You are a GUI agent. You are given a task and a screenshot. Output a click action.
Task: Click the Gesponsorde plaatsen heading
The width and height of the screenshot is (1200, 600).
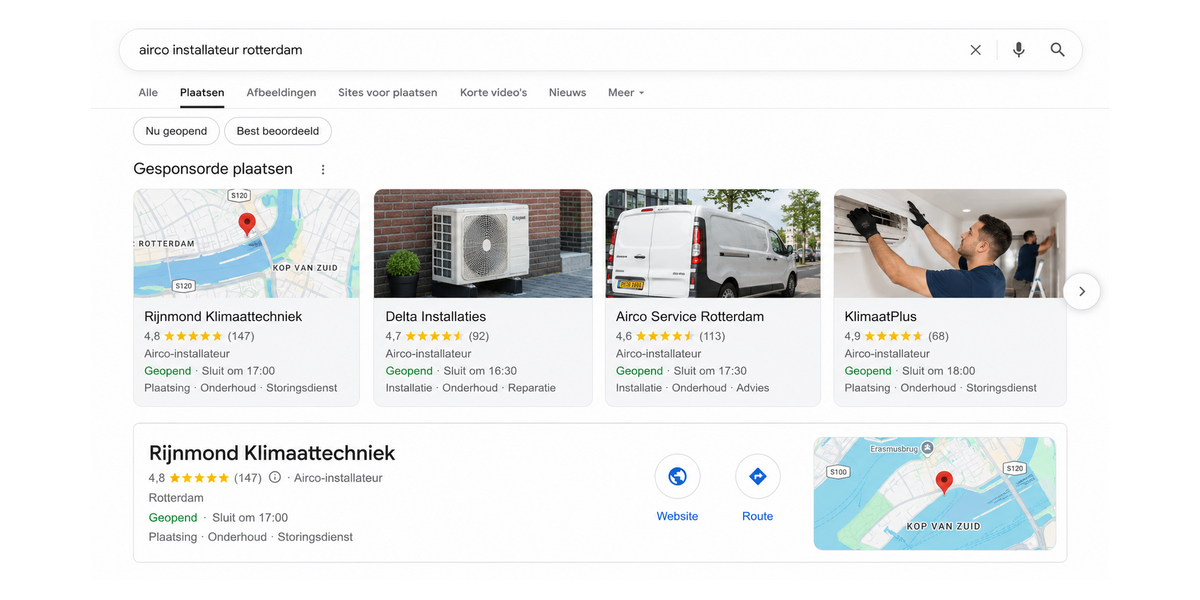coord(213,169)
